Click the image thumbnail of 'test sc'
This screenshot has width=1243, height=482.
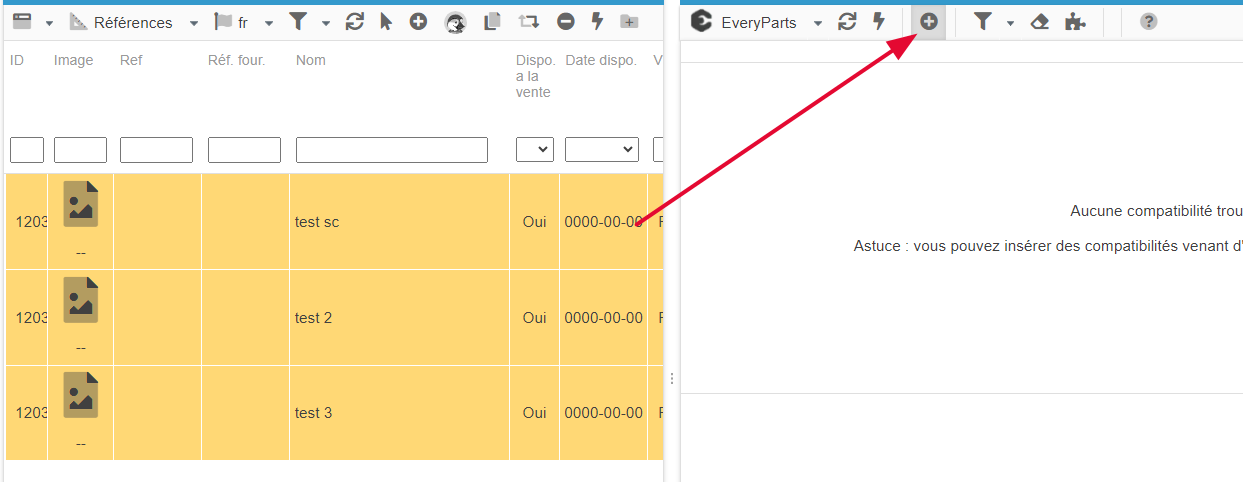tap(81, 205)
